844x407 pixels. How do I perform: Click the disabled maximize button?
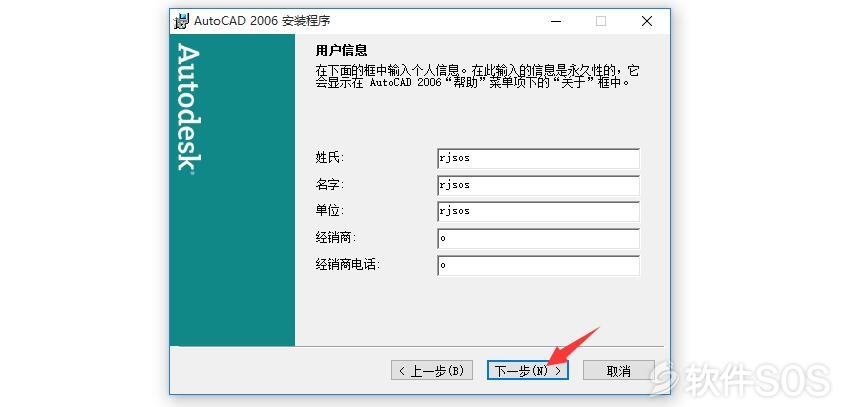click(x=601, y=21)
